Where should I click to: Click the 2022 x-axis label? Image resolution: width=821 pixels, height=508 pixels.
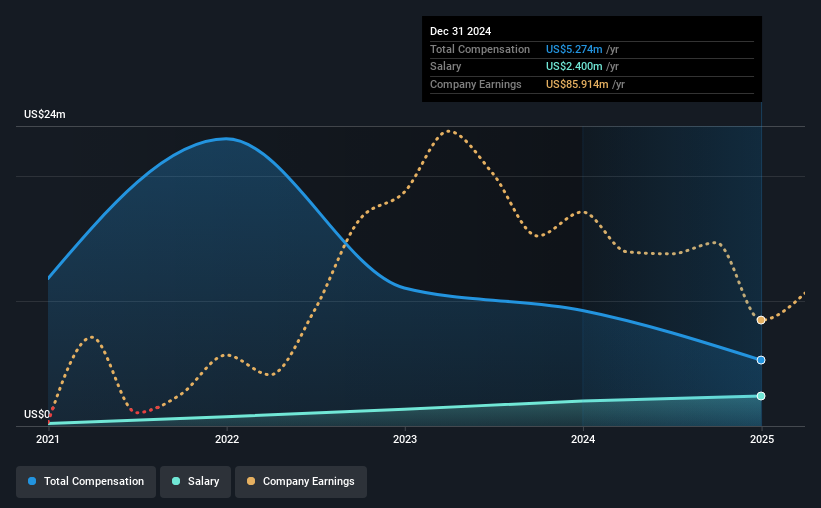(x=227, y=439)
